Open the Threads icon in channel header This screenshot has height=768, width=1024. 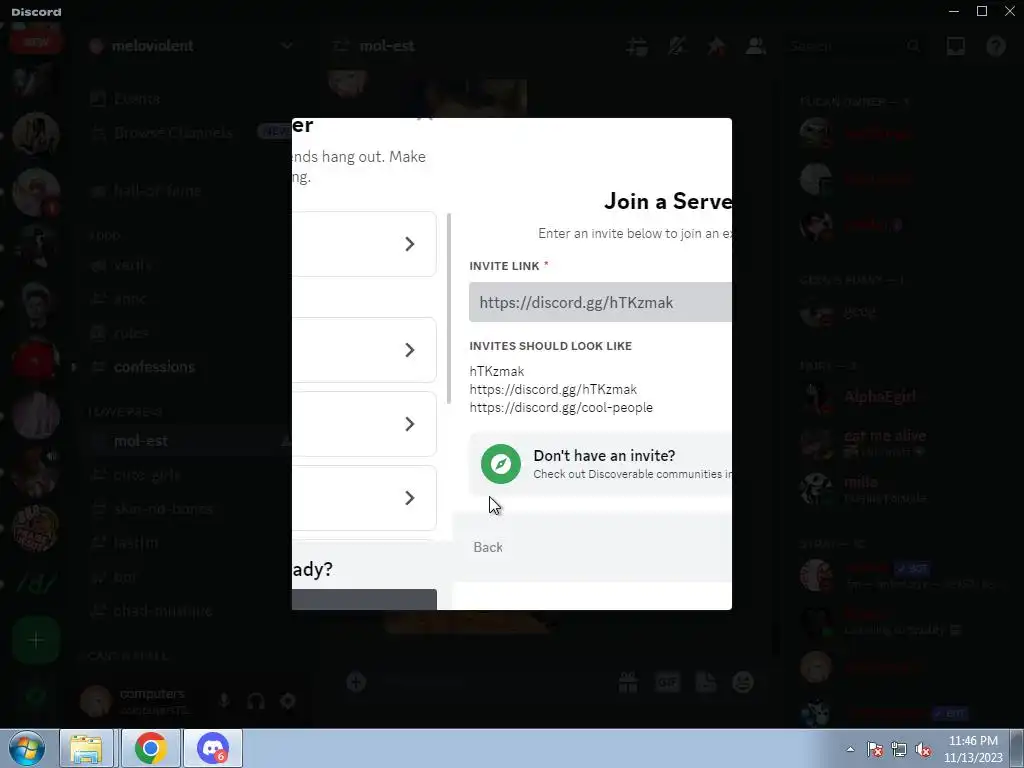point(637,46)
